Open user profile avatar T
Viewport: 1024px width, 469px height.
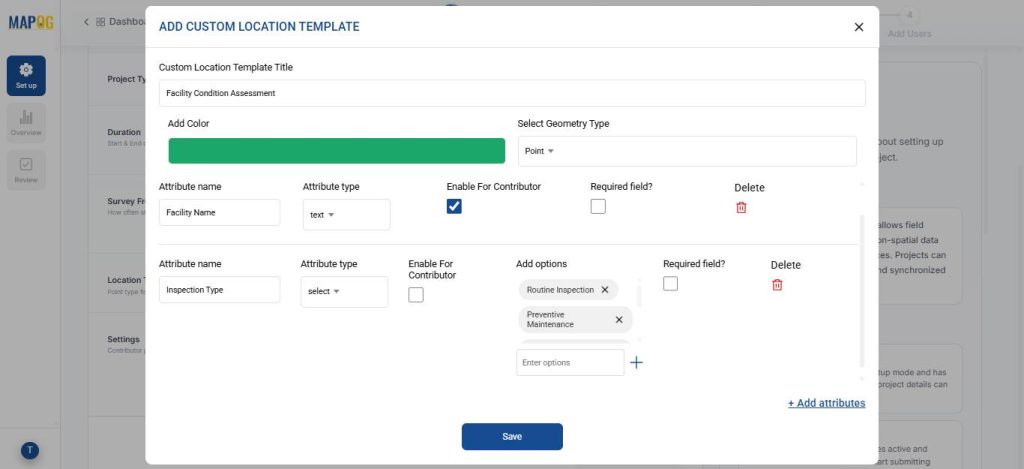tap(30, 450)
